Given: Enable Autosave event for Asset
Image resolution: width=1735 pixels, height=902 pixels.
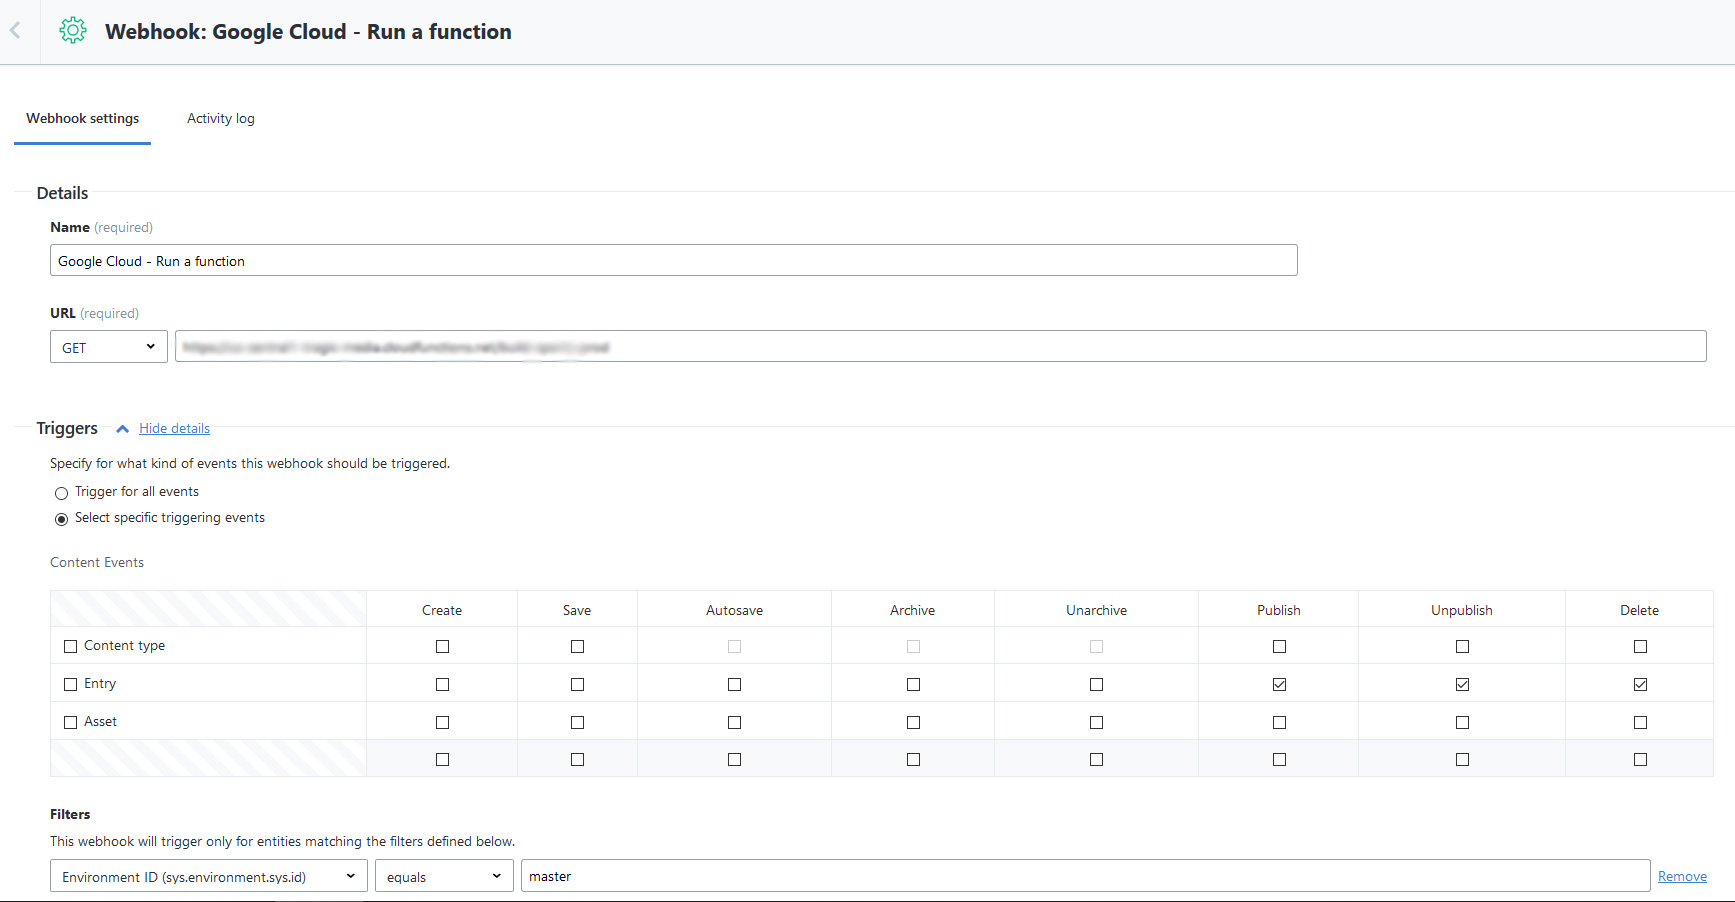Looking at the screenshot, I should click(x=734, y=722).
